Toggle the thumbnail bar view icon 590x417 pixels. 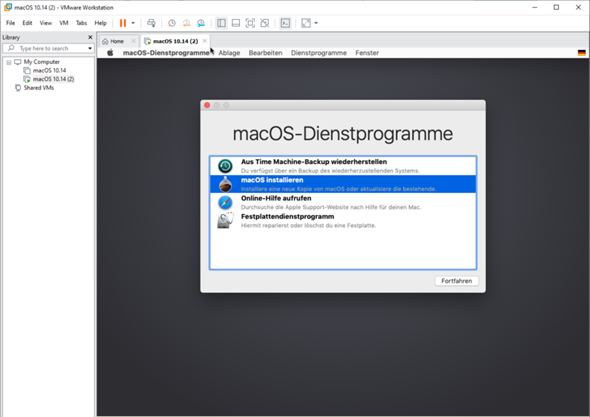pyautogui.click(x=236, y=23)
